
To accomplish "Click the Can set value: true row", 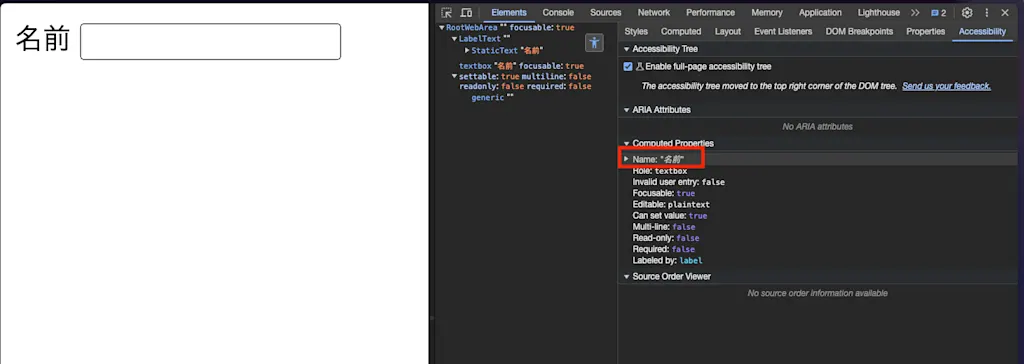I will click(670, 216).
